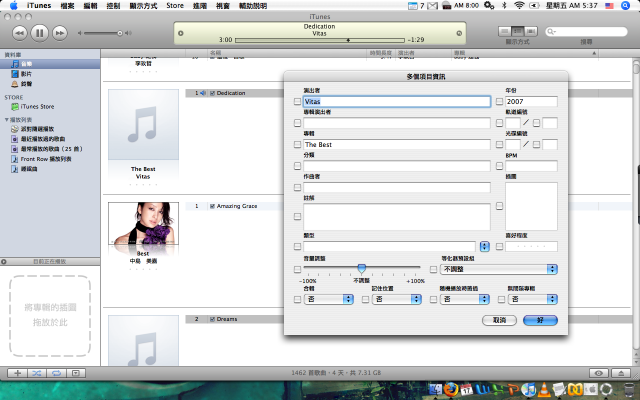The height and width of the screenshot is (400, 640).
Task: Toggle repeat mode at the bottom bar
Action: (56, 373)
